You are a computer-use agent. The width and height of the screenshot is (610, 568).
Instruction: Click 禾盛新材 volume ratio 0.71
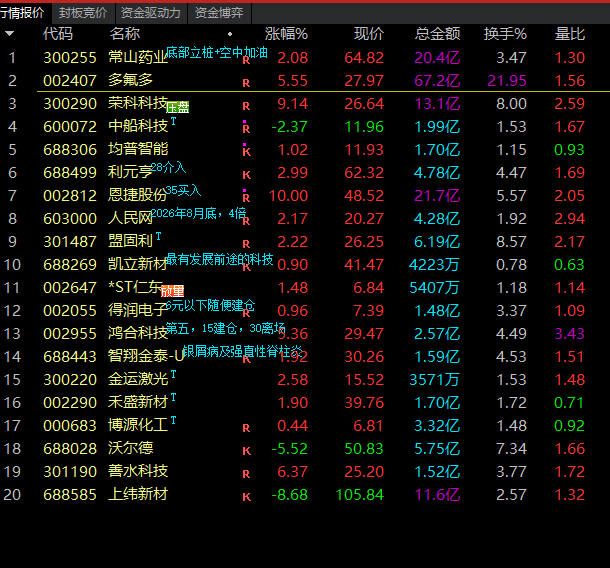point(569,402)
